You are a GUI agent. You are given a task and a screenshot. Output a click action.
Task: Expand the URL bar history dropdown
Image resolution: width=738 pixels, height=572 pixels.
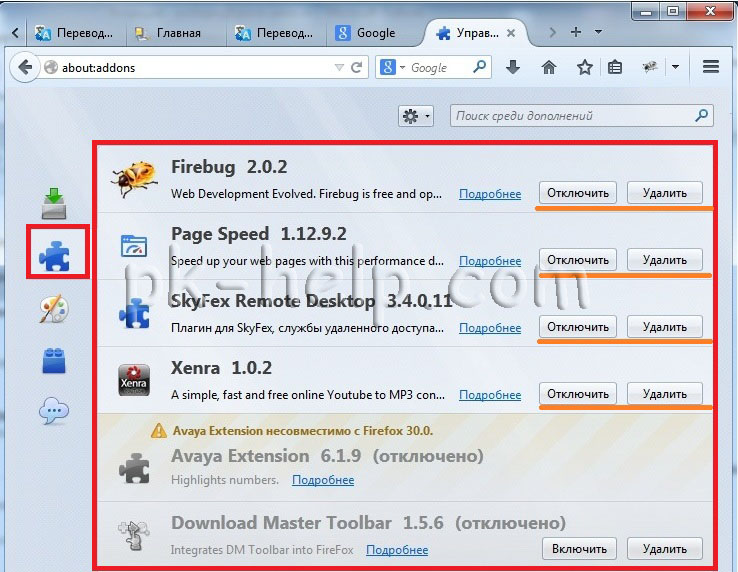[x=339, y=68]
